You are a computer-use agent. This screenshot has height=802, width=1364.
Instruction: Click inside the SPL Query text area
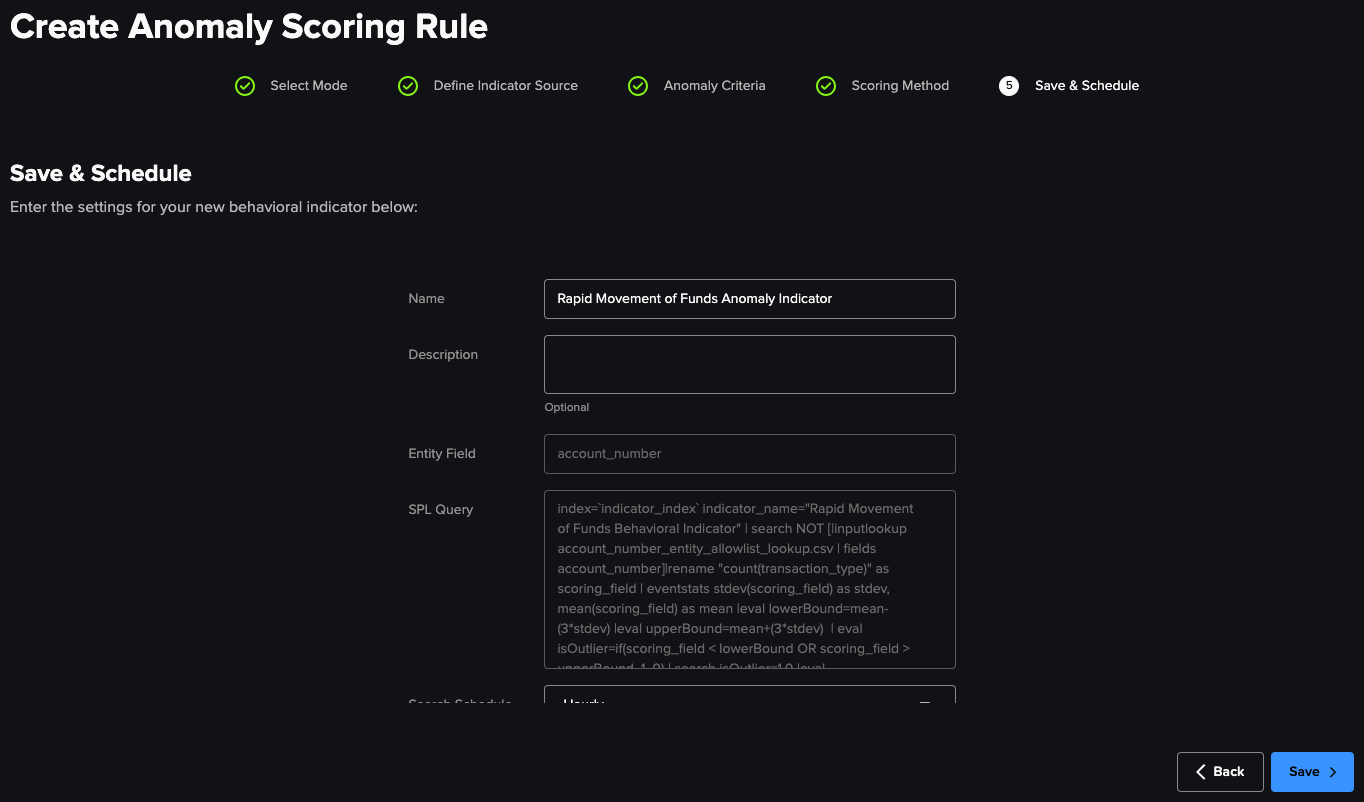pyautogui.click(x=750, y=578)
